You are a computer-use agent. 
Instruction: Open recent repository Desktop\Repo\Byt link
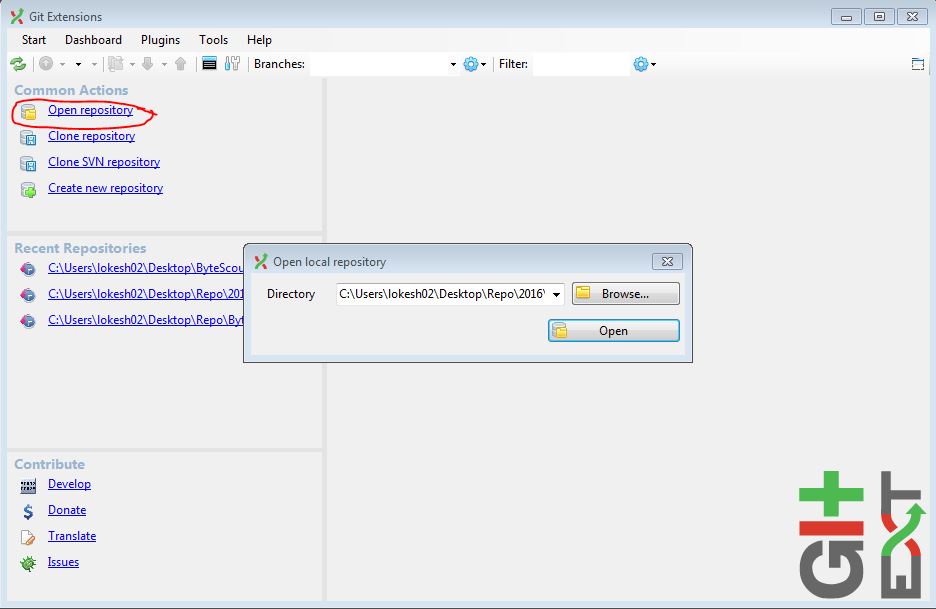145,320
